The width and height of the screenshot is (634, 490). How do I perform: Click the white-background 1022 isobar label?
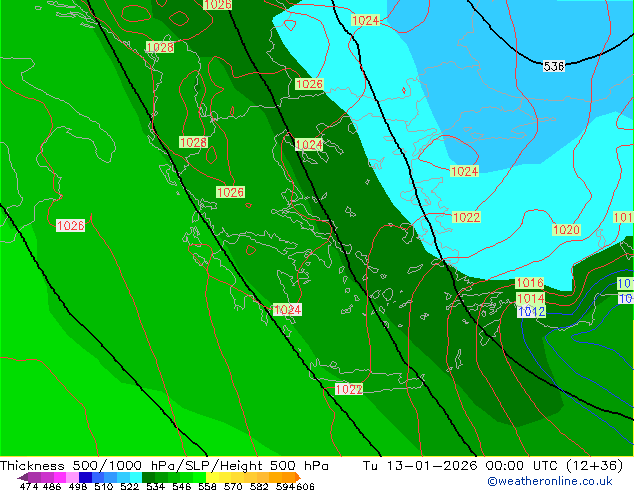[349, 389]
